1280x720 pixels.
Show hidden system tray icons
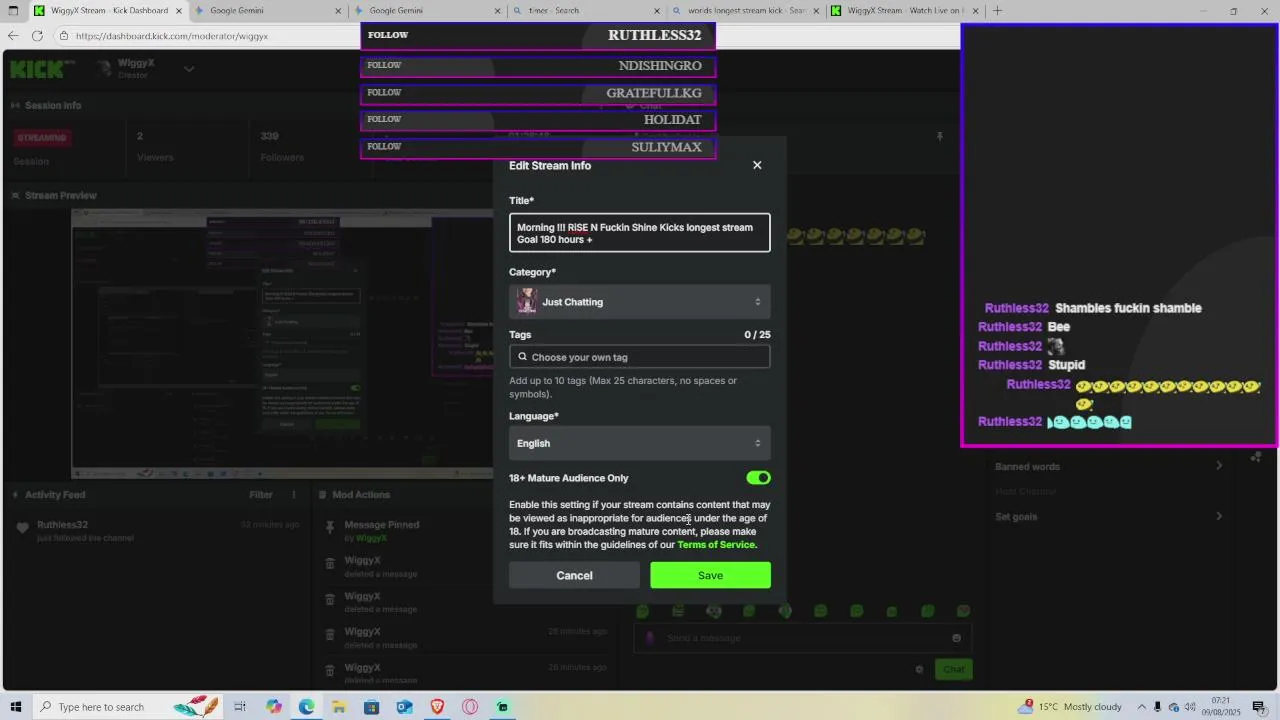(1141, 707)
